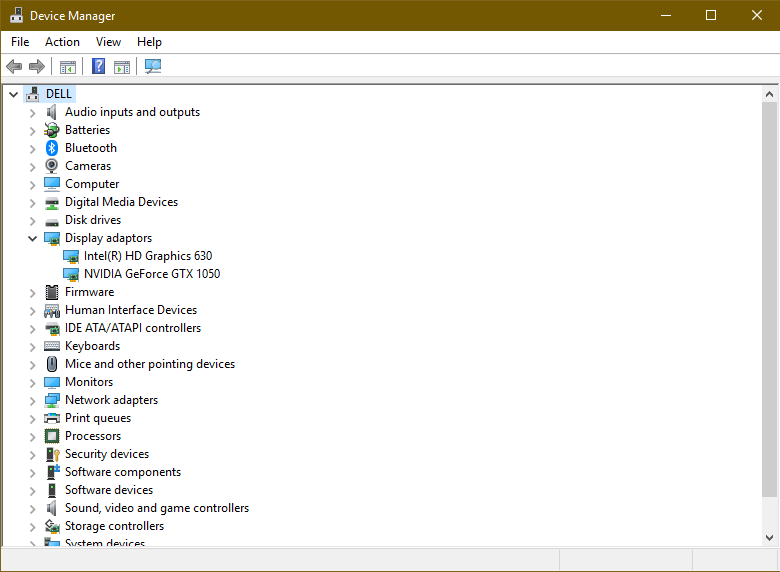Collapse the Display adaptors category
The image size is (780, 572).
(x=32, y=238)
